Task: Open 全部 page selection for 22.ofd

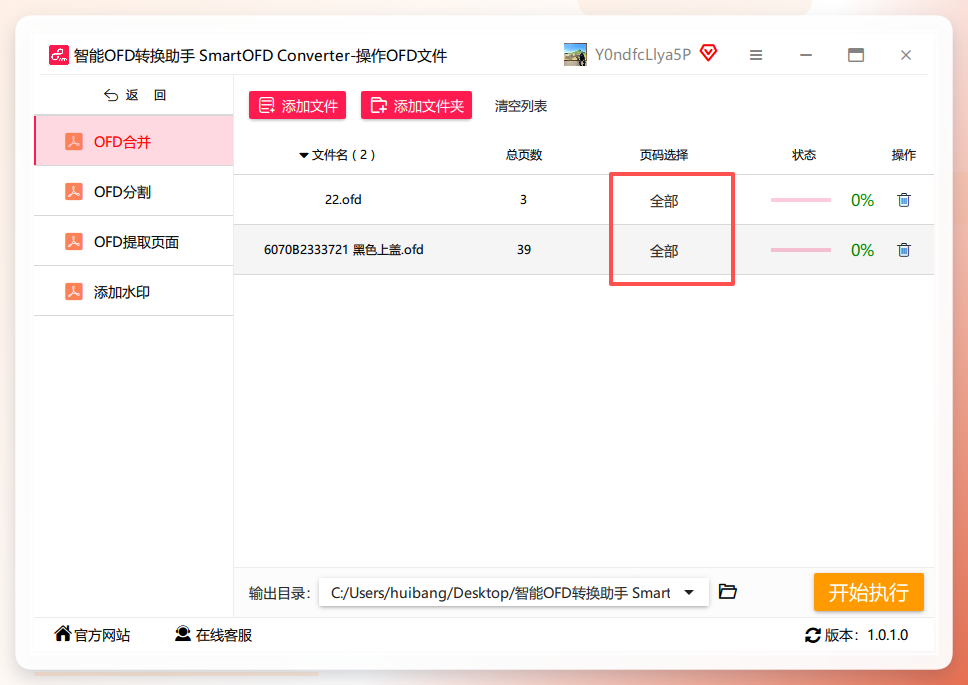Action: click(664, 201)
